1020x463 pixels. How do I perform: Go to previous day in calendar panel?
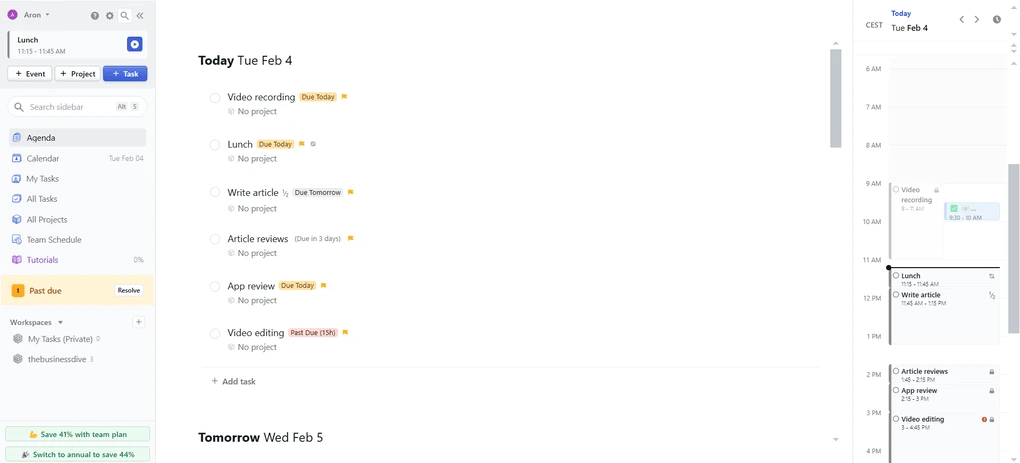(x=962, y=20)
